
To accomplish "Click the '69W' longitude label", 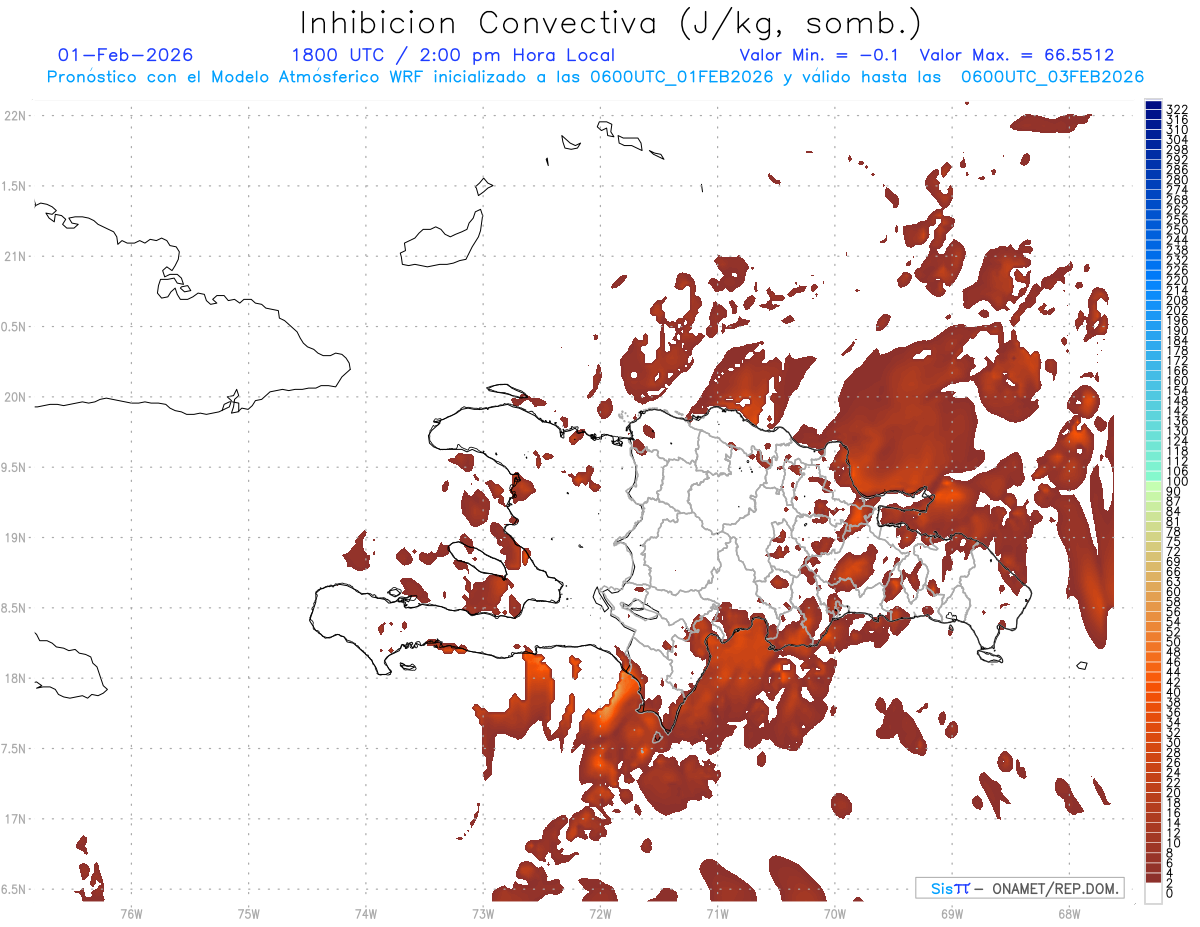I will click(x=952, y=913).
